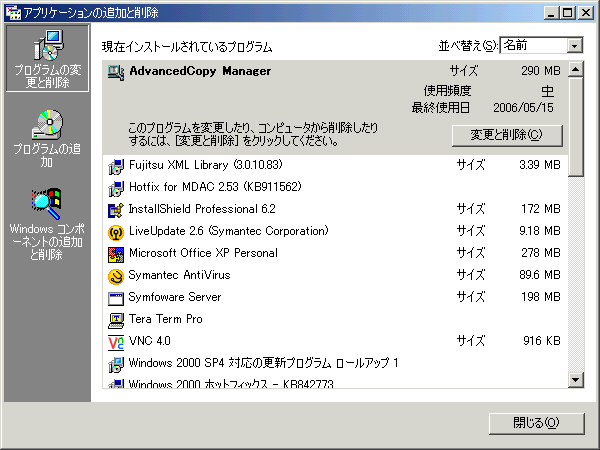Click the VNC 4.0 icon
The height and width of the screenshot is (450, 600).
116,342
